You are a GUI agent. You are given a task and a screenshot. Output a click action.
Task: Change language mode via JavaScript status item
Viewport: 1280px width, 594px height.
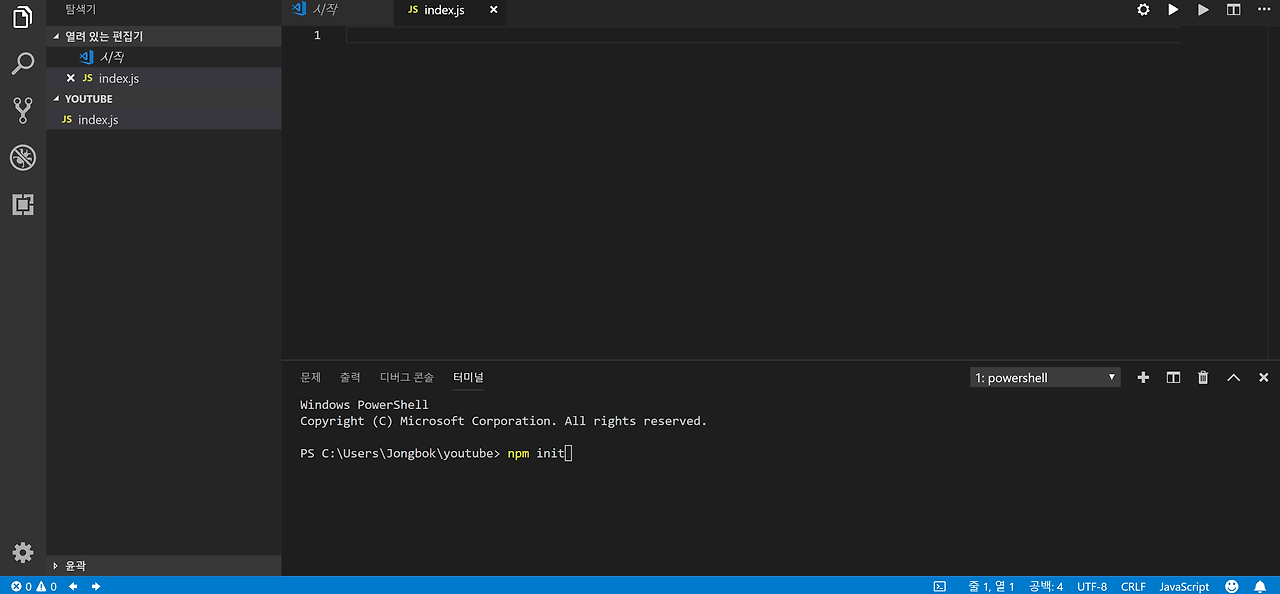[1184, 586]
